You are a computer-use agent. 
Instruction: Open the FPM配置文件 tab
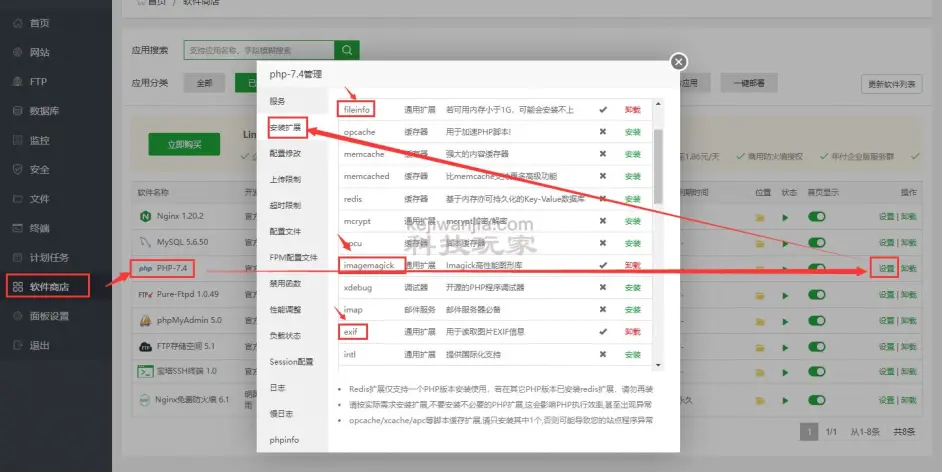(293, 257)
